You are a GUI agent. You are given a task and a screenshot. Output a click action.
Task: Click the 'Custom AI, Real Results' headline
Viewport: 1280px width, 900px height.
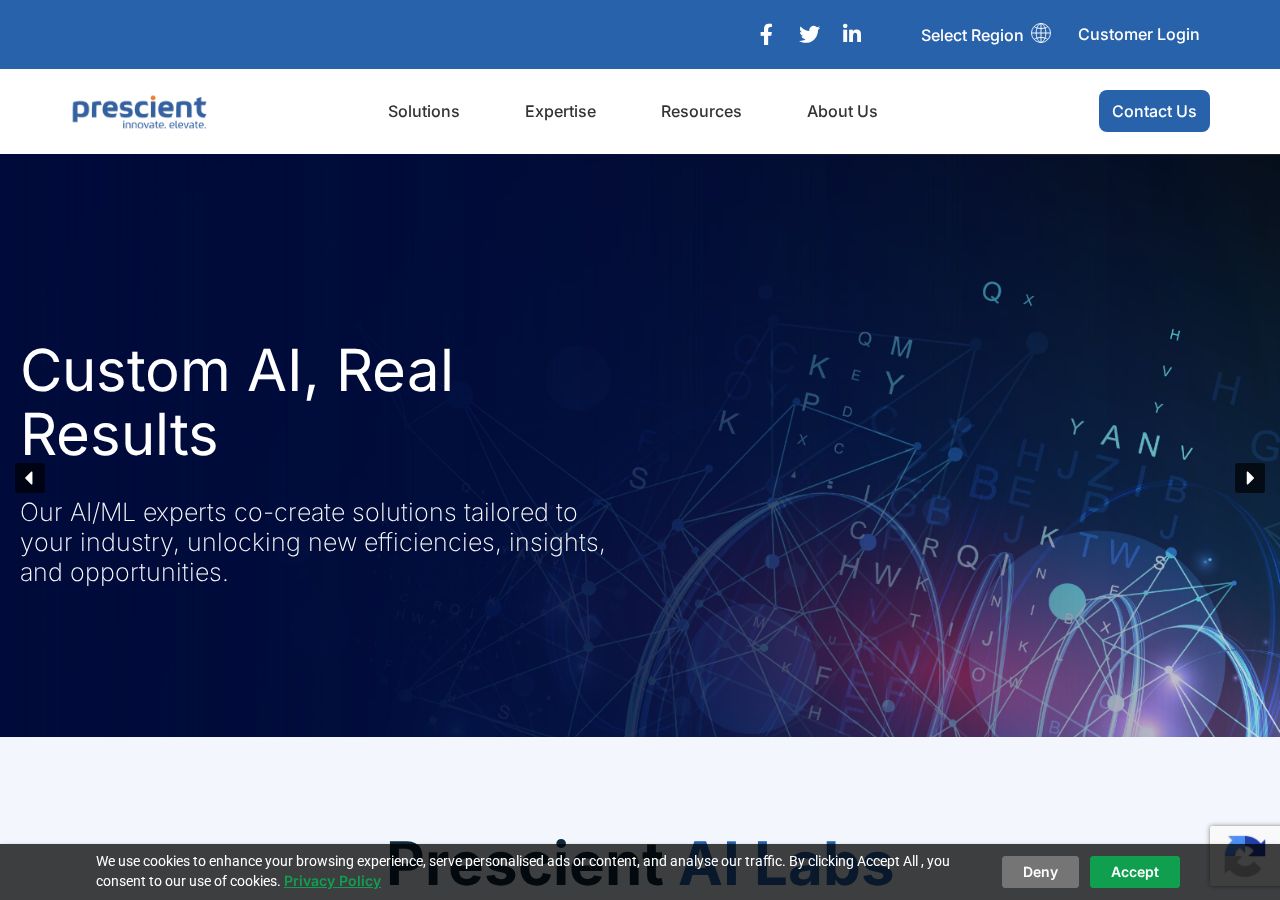click(x=237, y=402)
